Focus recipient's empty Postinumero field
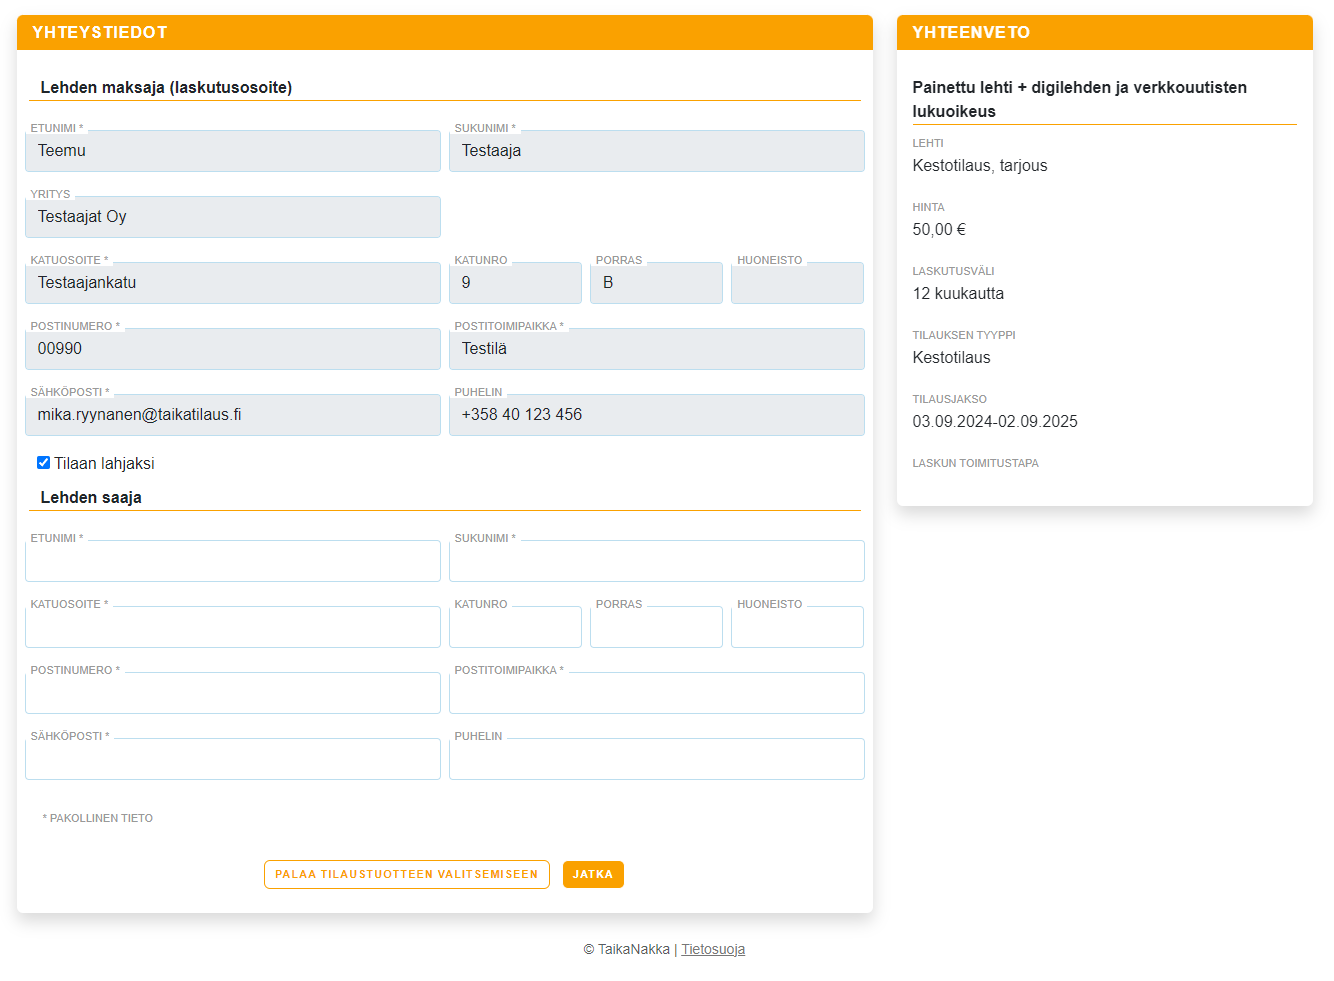The image size is (1334, 981). (x=233, y=693)
